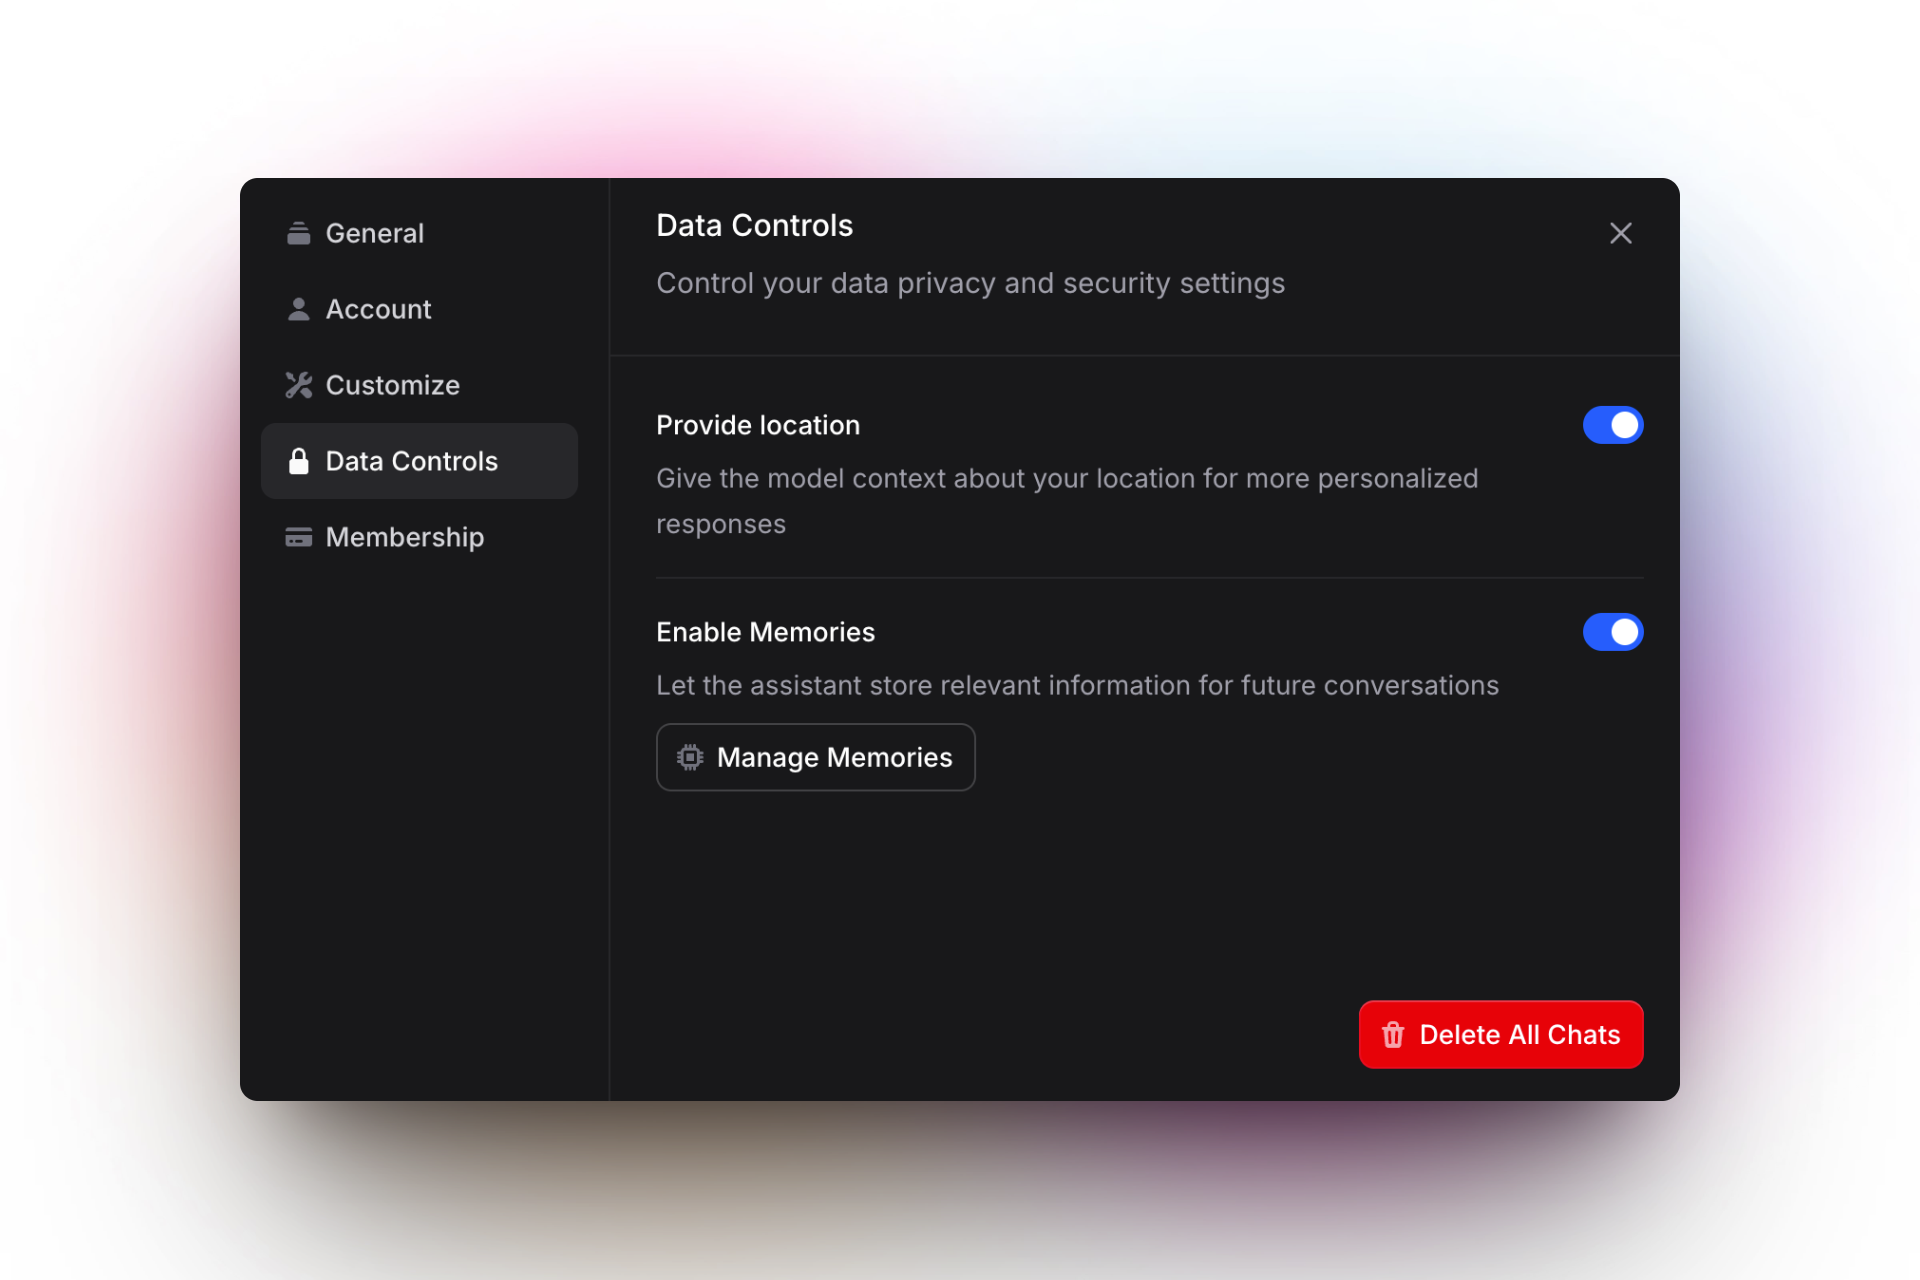Click the Enable Memories setting title
This screenshot has height=1280, width=1920.
[765, 632]
